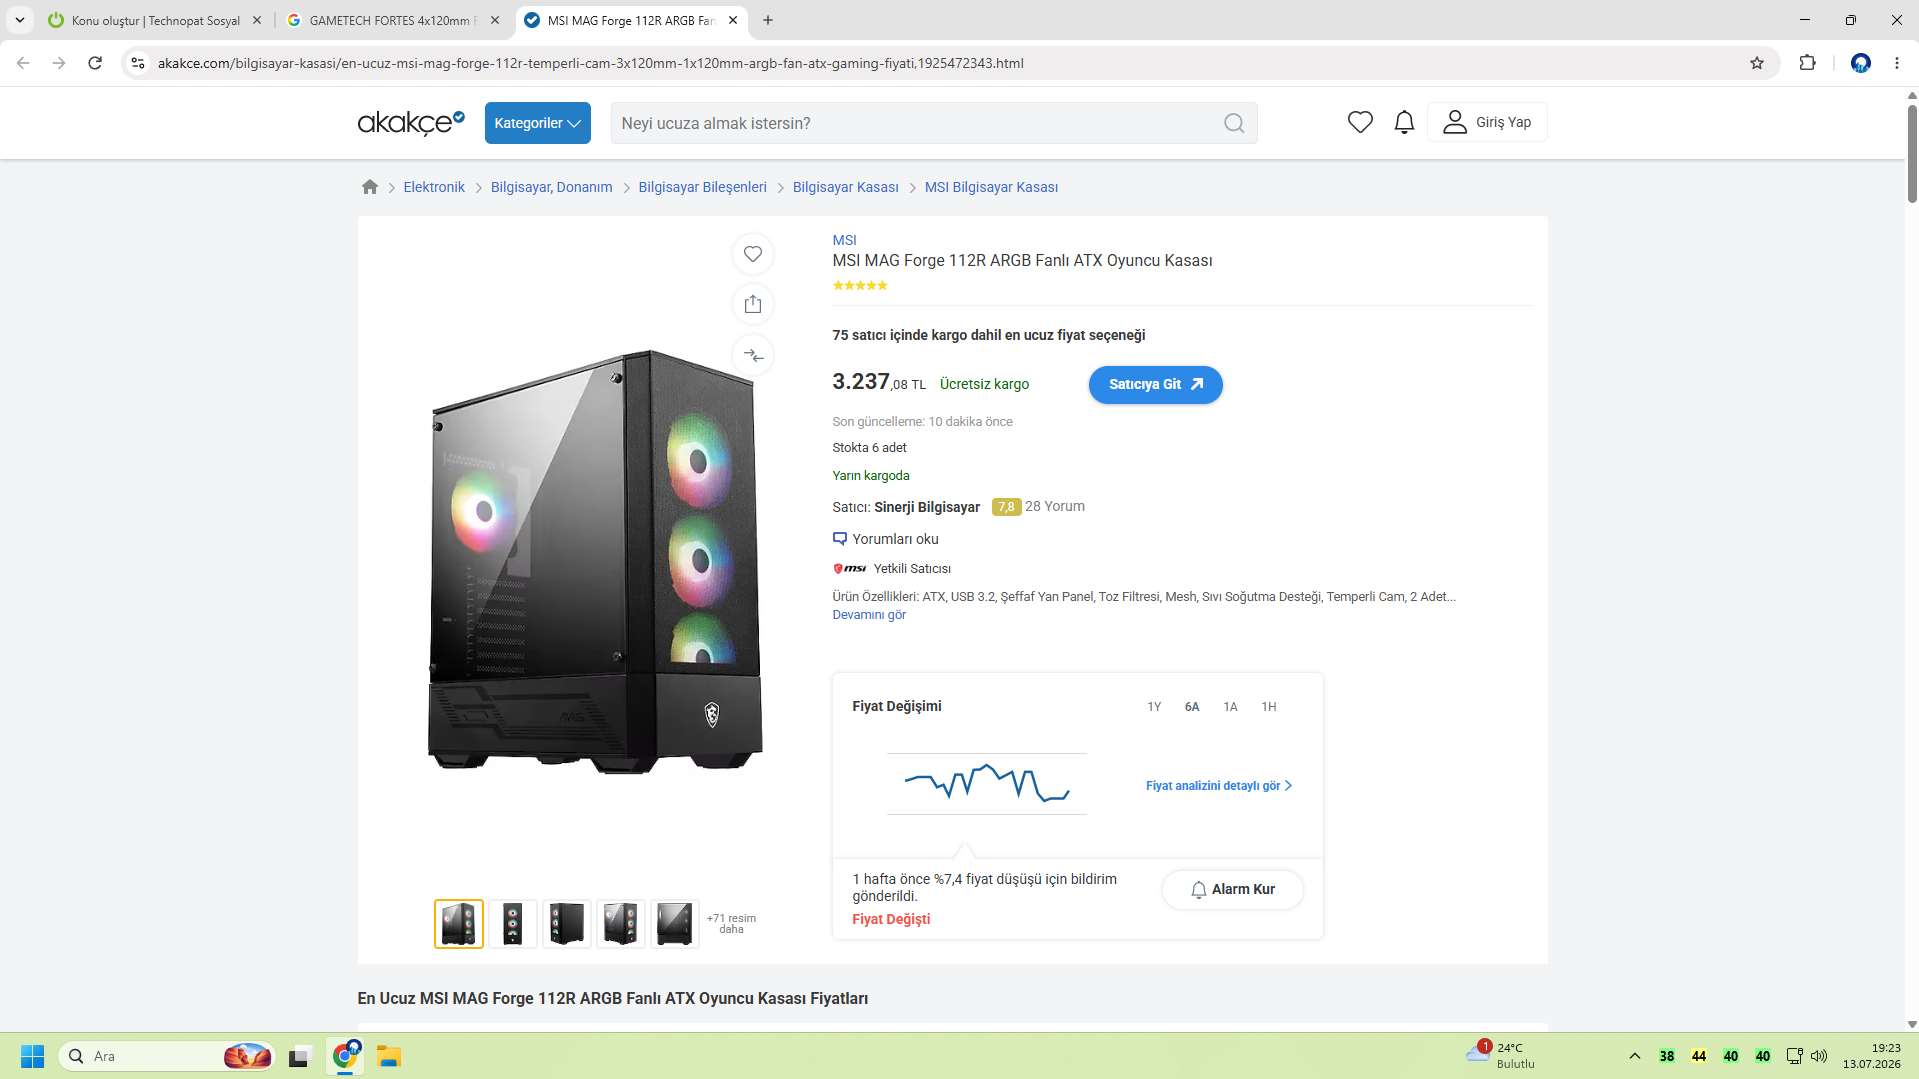
Task: Select the 1H price range tab
Action: point(1268,707)
